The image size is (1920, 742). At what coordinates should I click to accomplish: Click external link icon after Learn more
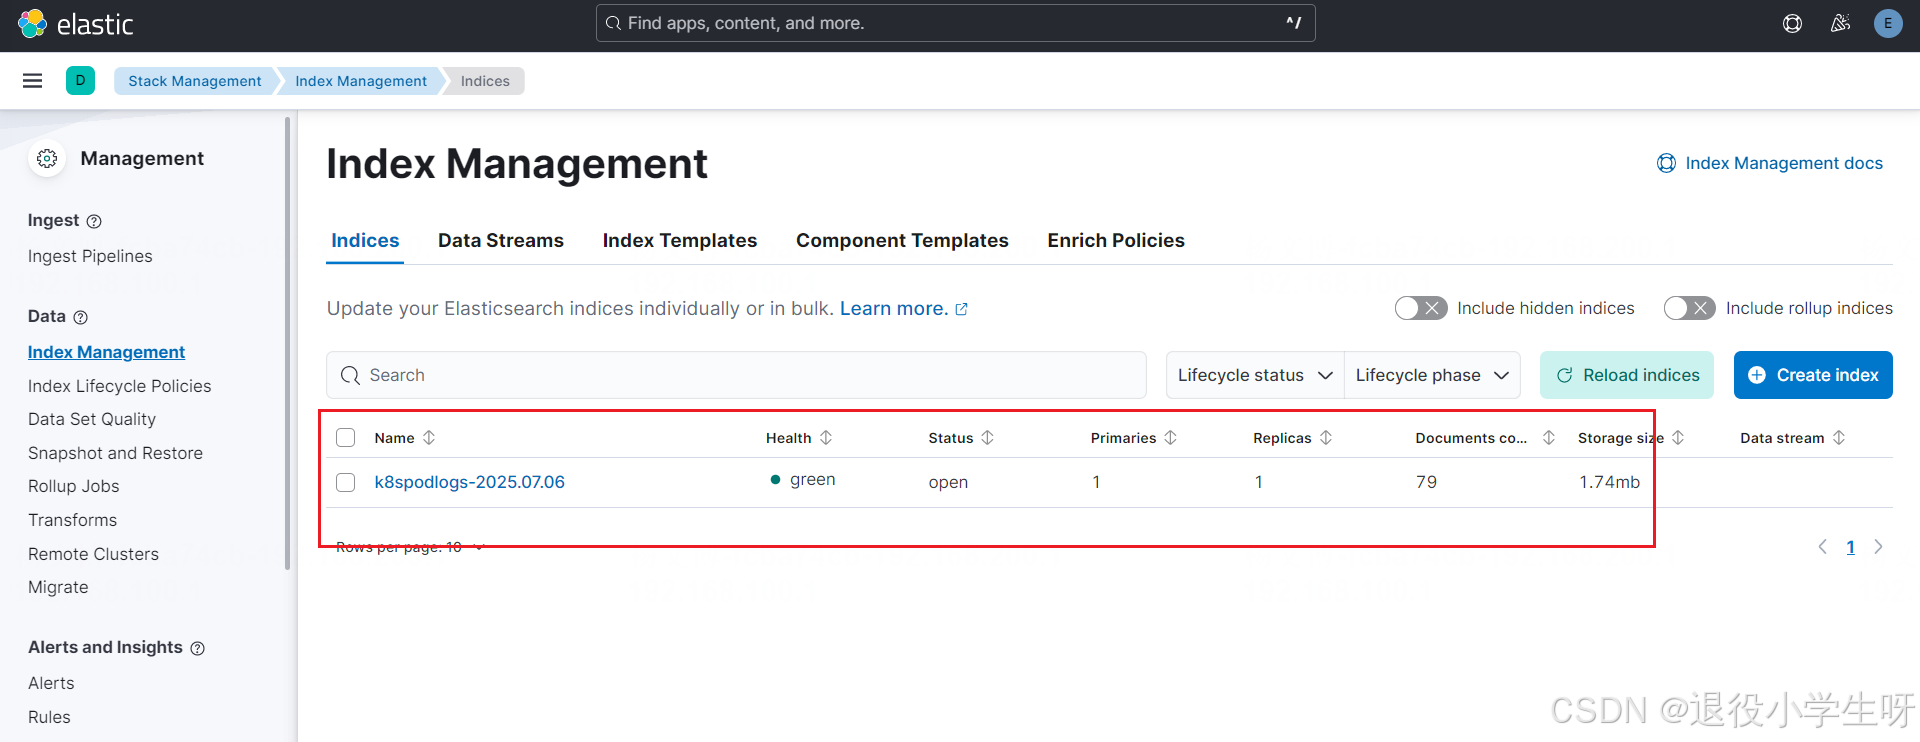click(962, 309)
